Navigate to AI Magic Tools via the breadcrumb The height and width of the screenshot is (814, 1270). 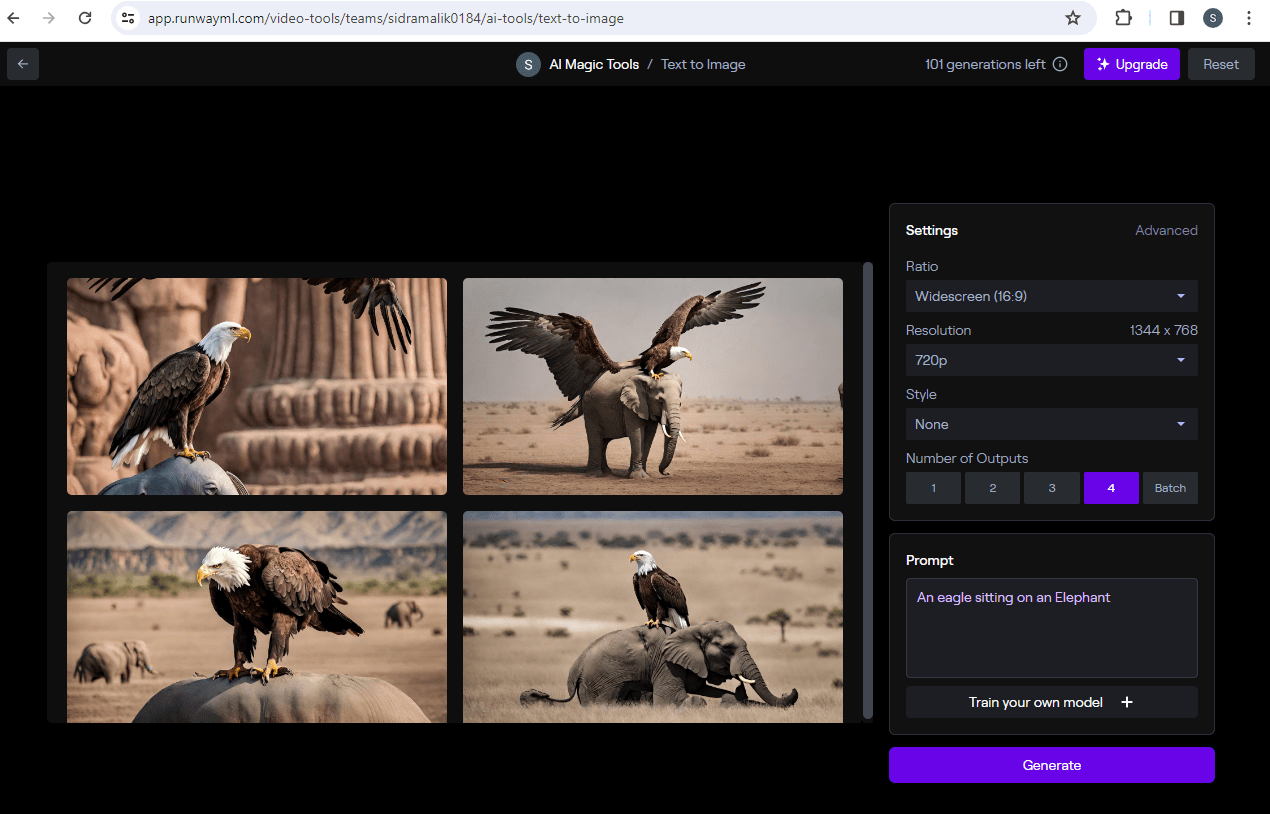click(x=593, y=64)
